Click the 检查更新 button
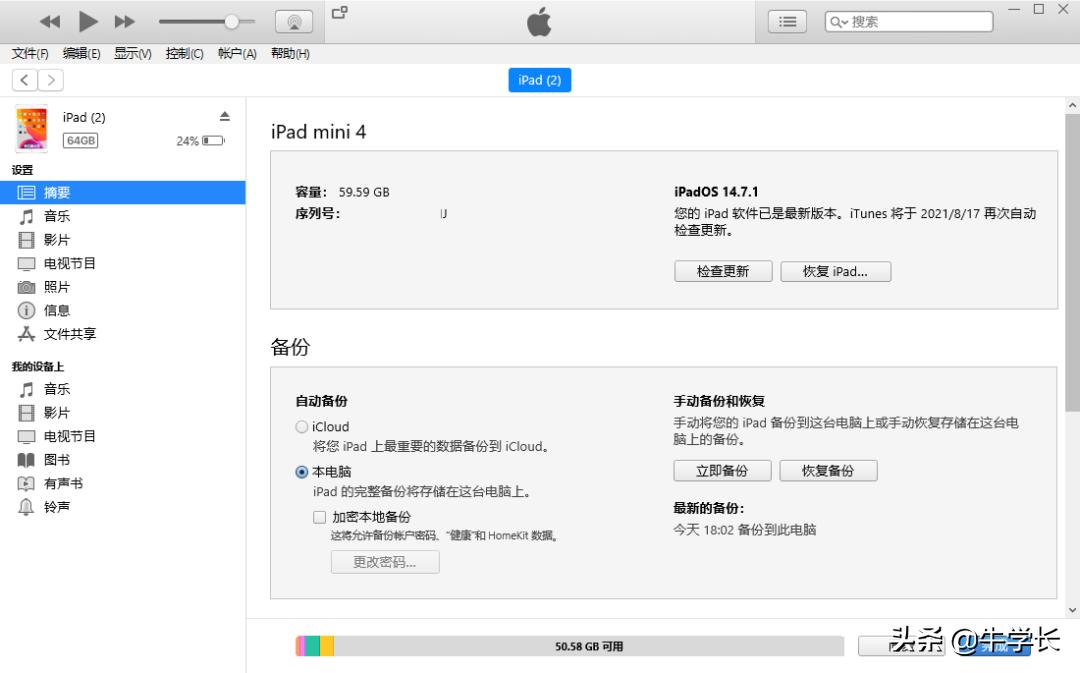 pyautogui.click(x=722, y=270)
